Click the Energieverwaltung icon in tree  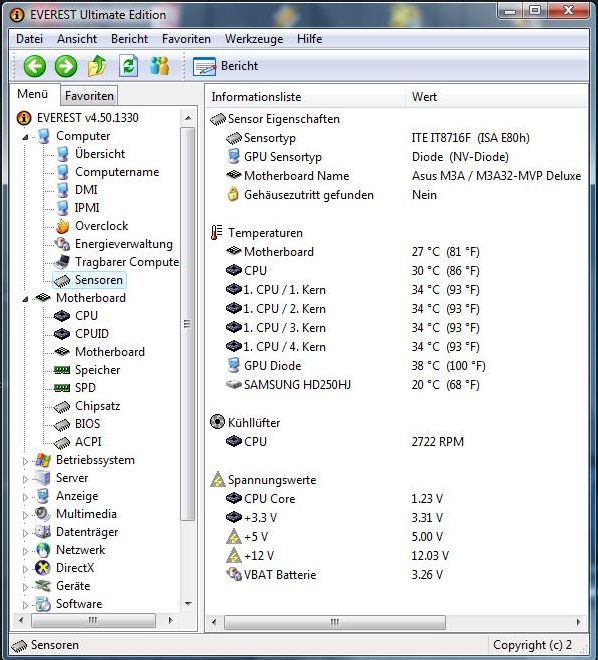62,244
